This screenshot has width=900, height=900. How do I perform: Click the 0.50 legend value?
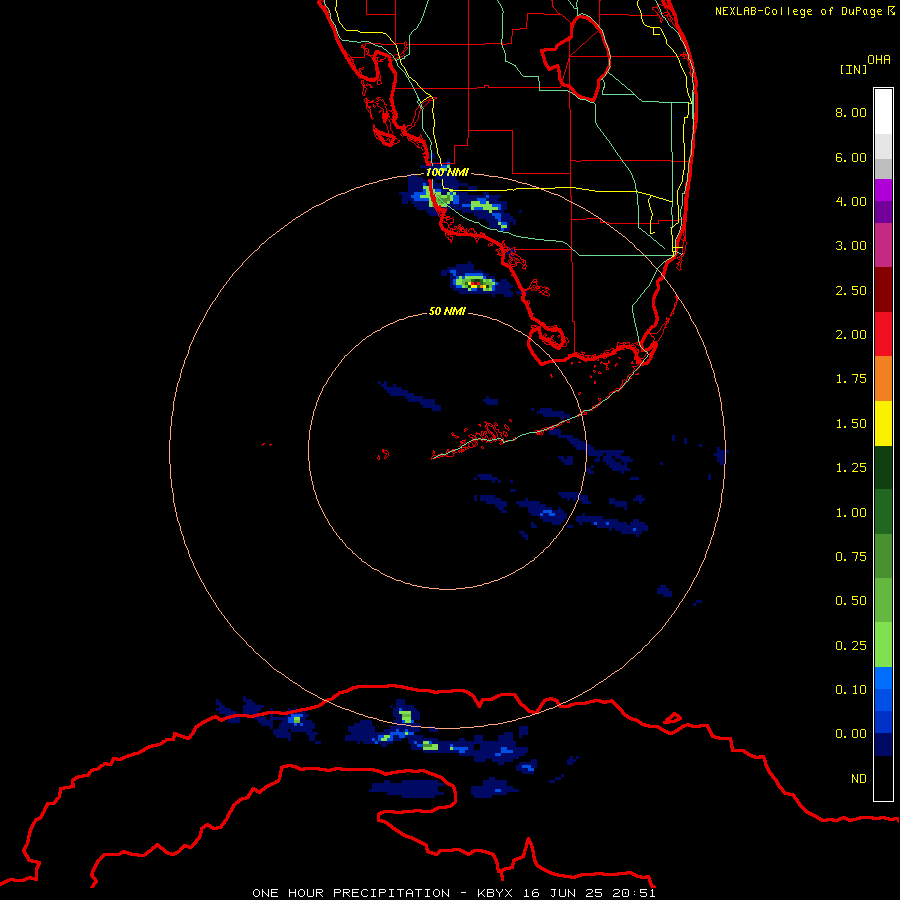pyautogui.click(x=851, y=601)
